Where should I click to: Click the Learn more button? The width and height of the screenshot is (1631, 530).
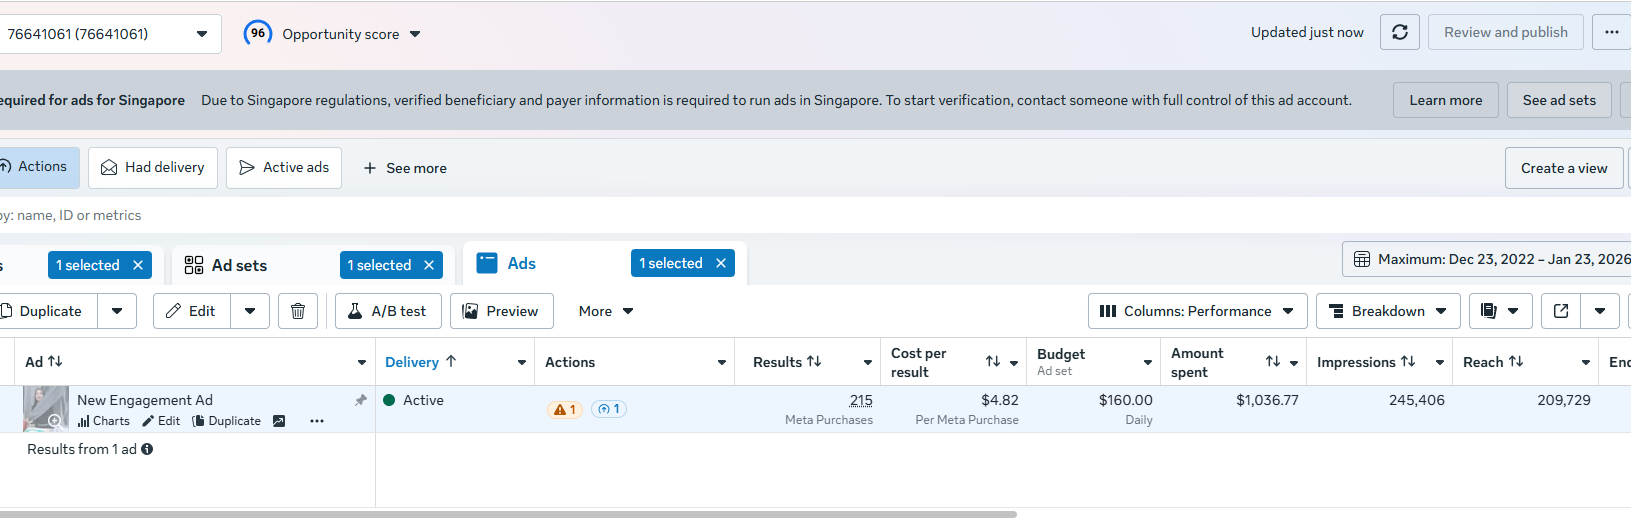tap(1445, 100)
